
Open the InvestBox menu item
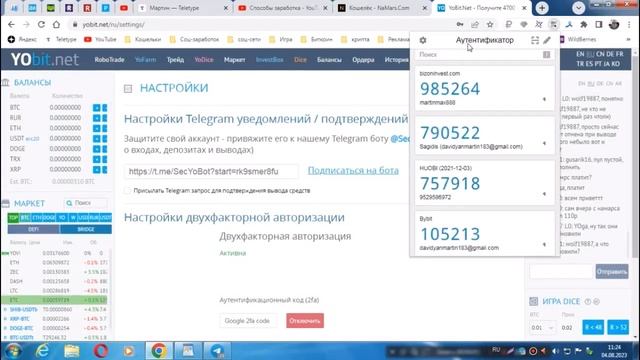pos(269,60)
